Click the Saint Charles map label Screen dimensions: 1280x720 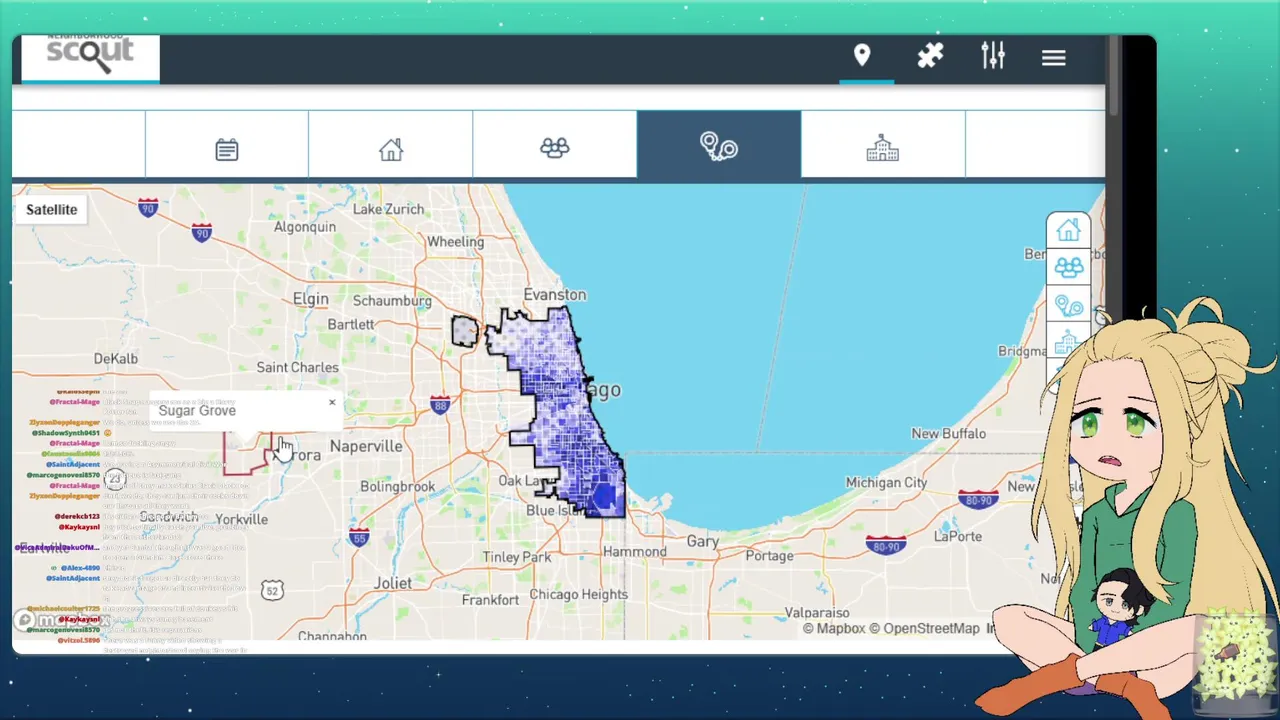(297, 367)
